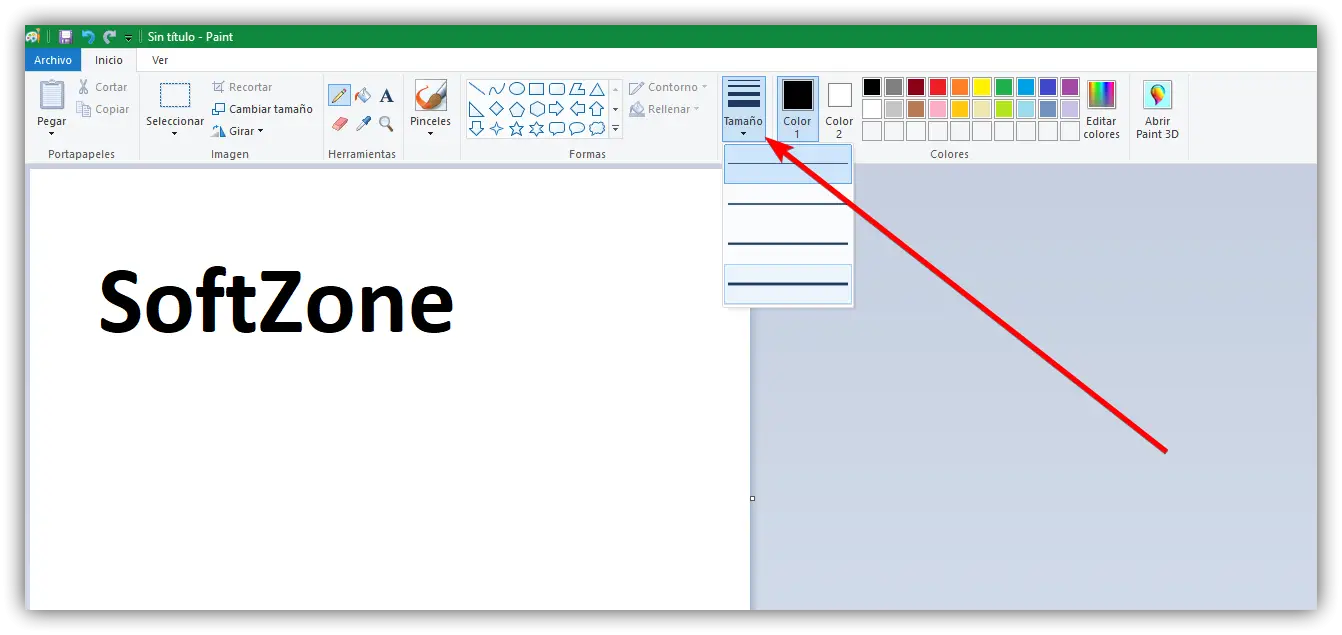Screen dimensions: 1342x635
Task: Click the Save icon in title bar
Action: (65, 37)
